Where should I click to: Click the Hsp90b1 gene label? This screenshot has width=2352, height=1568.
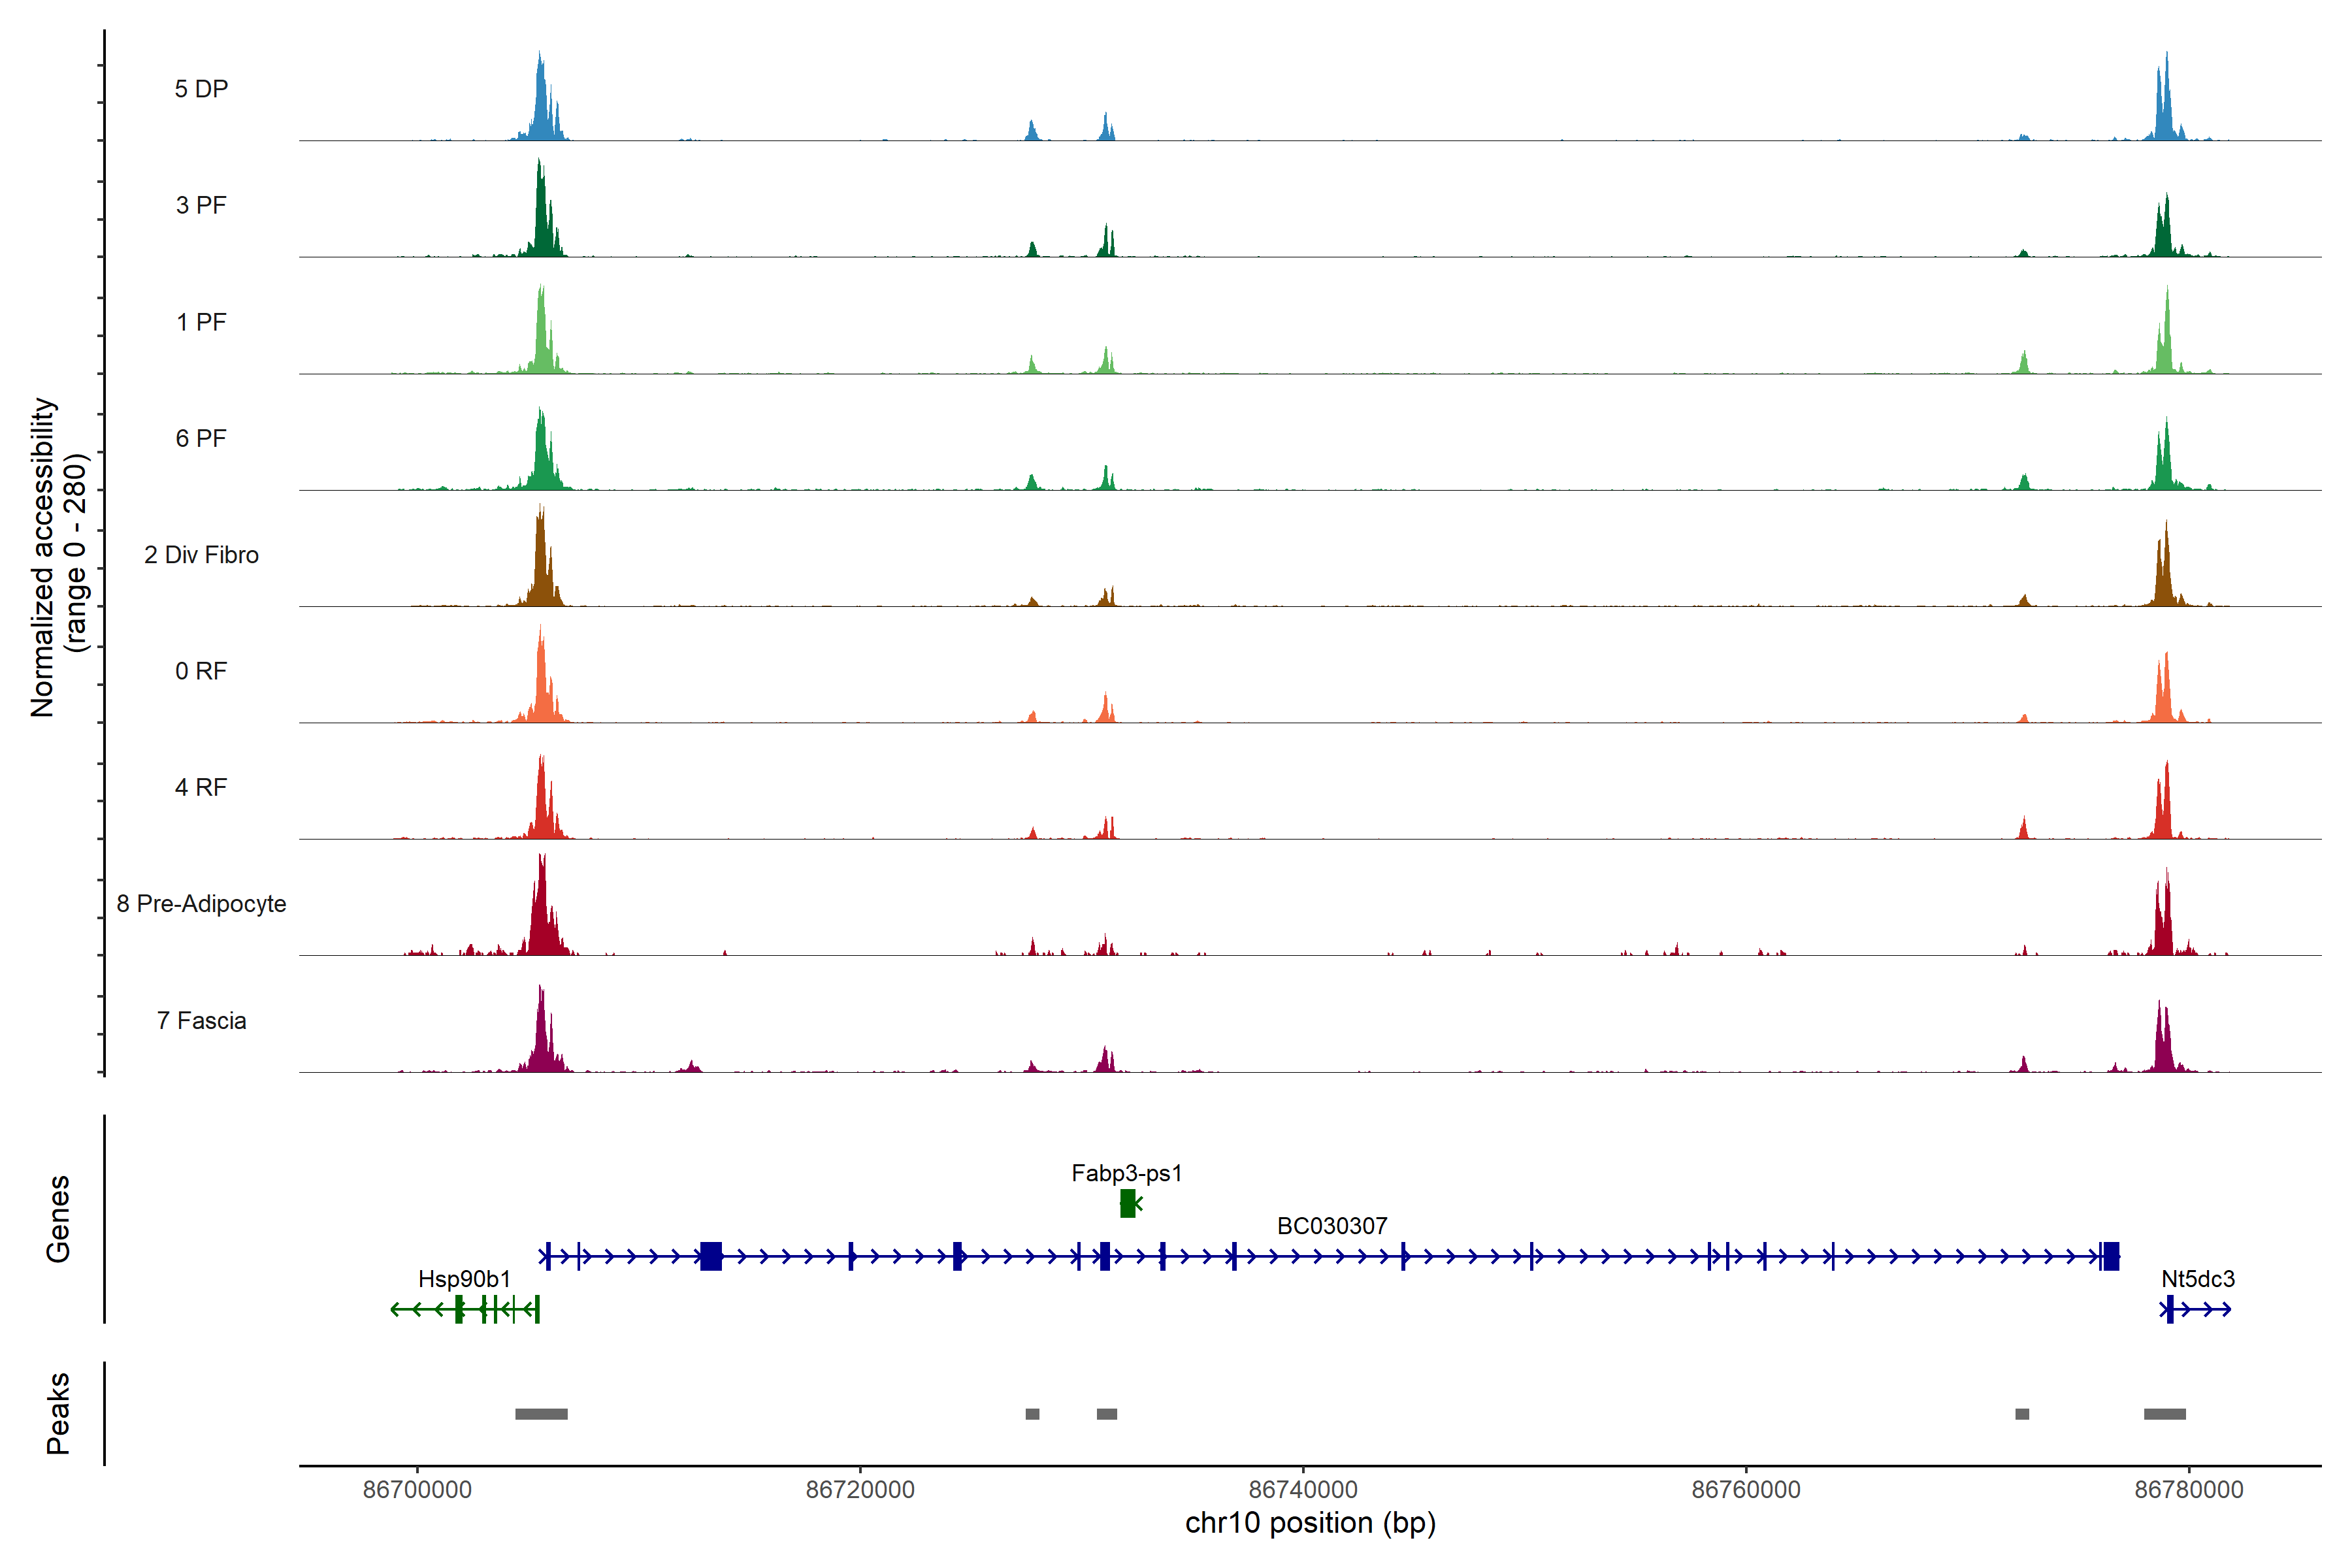point(464,1278)
